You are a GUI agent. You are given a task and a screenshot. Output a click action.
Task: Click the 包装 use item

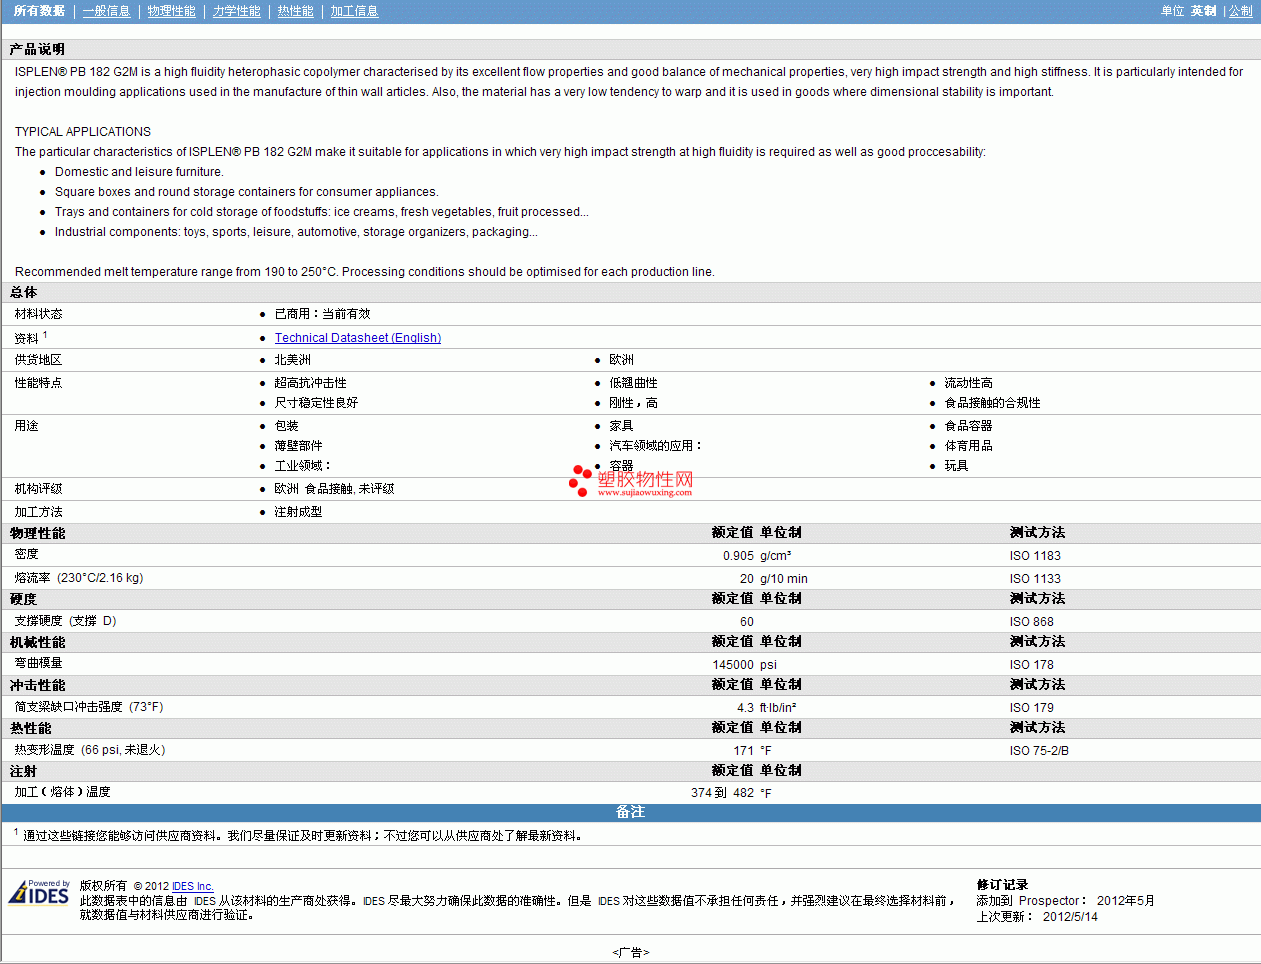[x=286, y=426]
